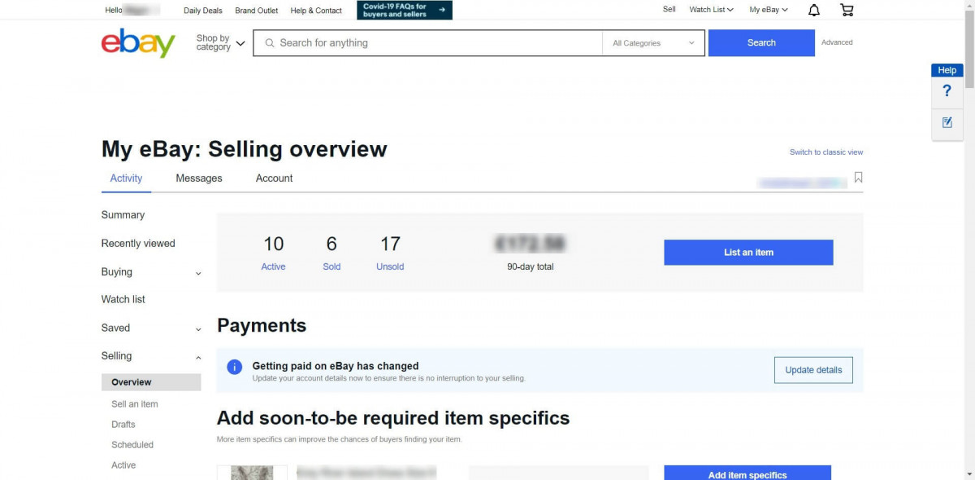Open the Covid-19 FAQs banner
This screenshot has width=977, height=481.
(404, 10)
